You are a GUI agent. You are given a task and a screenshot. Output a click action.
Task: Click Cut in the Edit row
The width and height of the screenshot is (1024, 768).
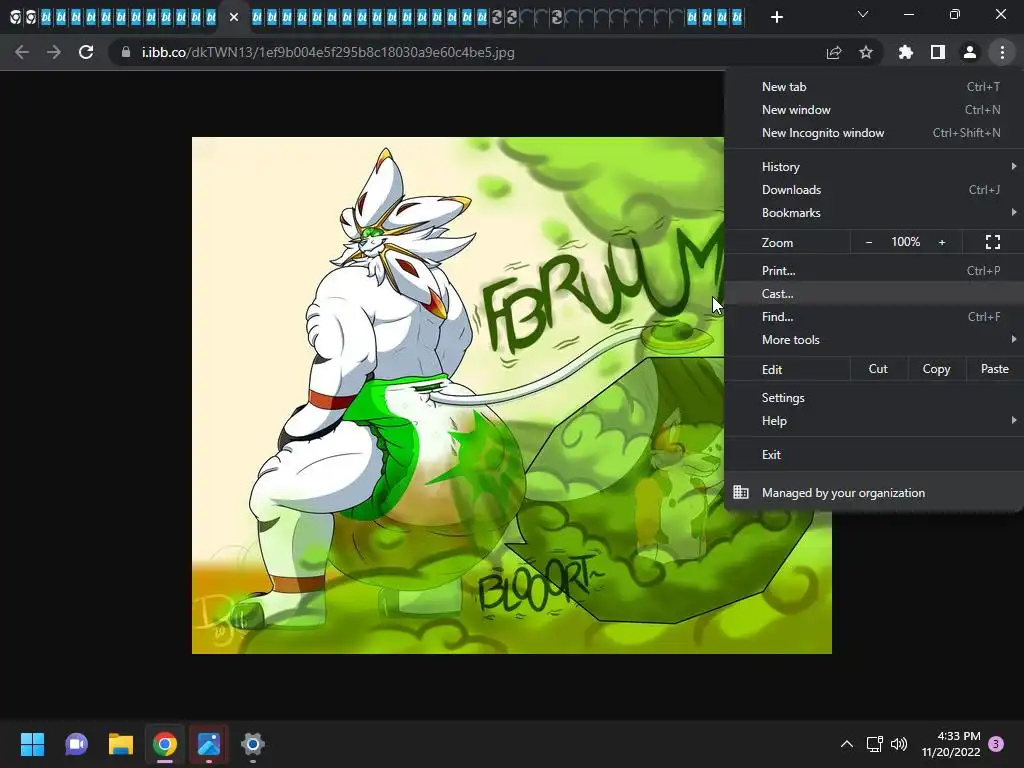pos(878,369)
